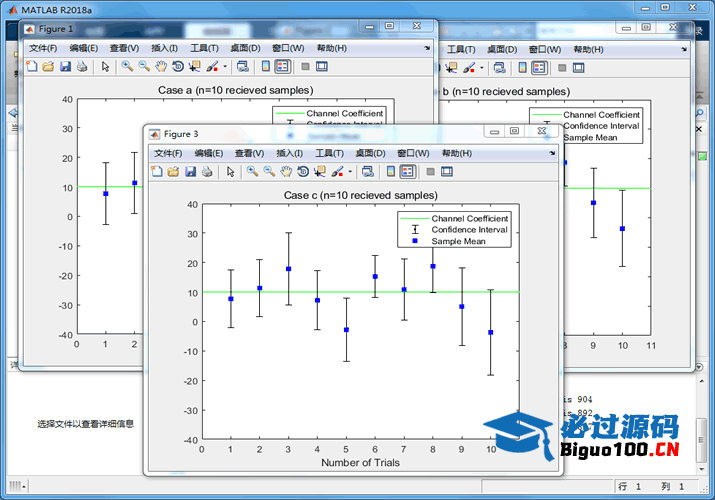This screenshot has height=500, width=715.
Task: Activate the Pan hand tool in Figure 3
Action: coord(286,172)
